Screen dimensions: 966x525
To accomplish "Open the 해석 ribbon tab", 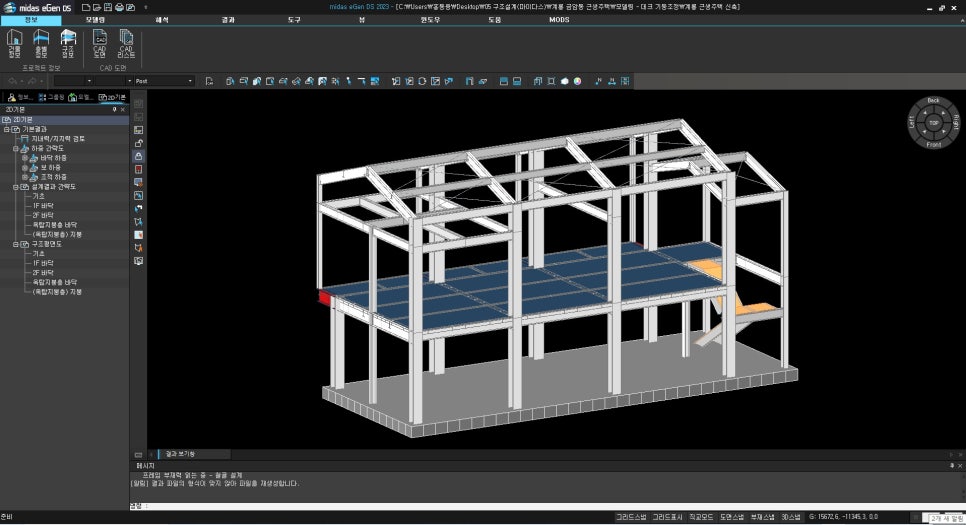I will click(162, 20).
